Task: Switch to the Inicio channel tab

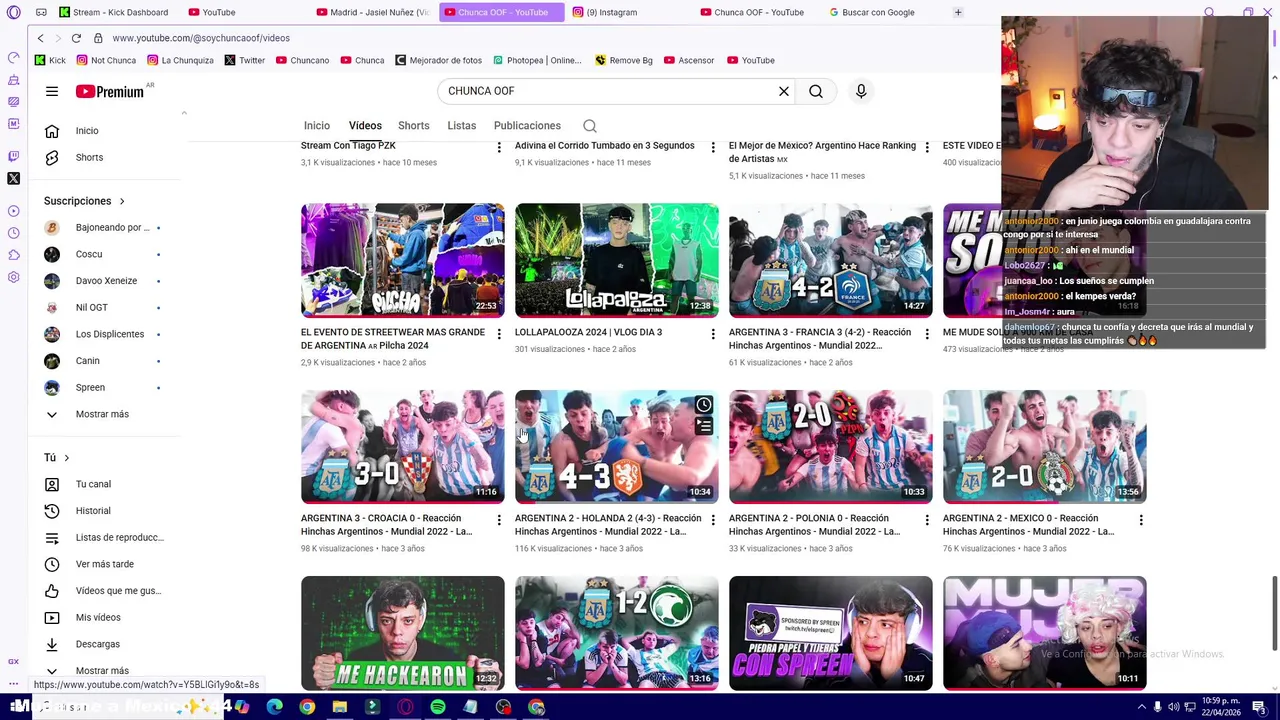Action: (317, 126)
